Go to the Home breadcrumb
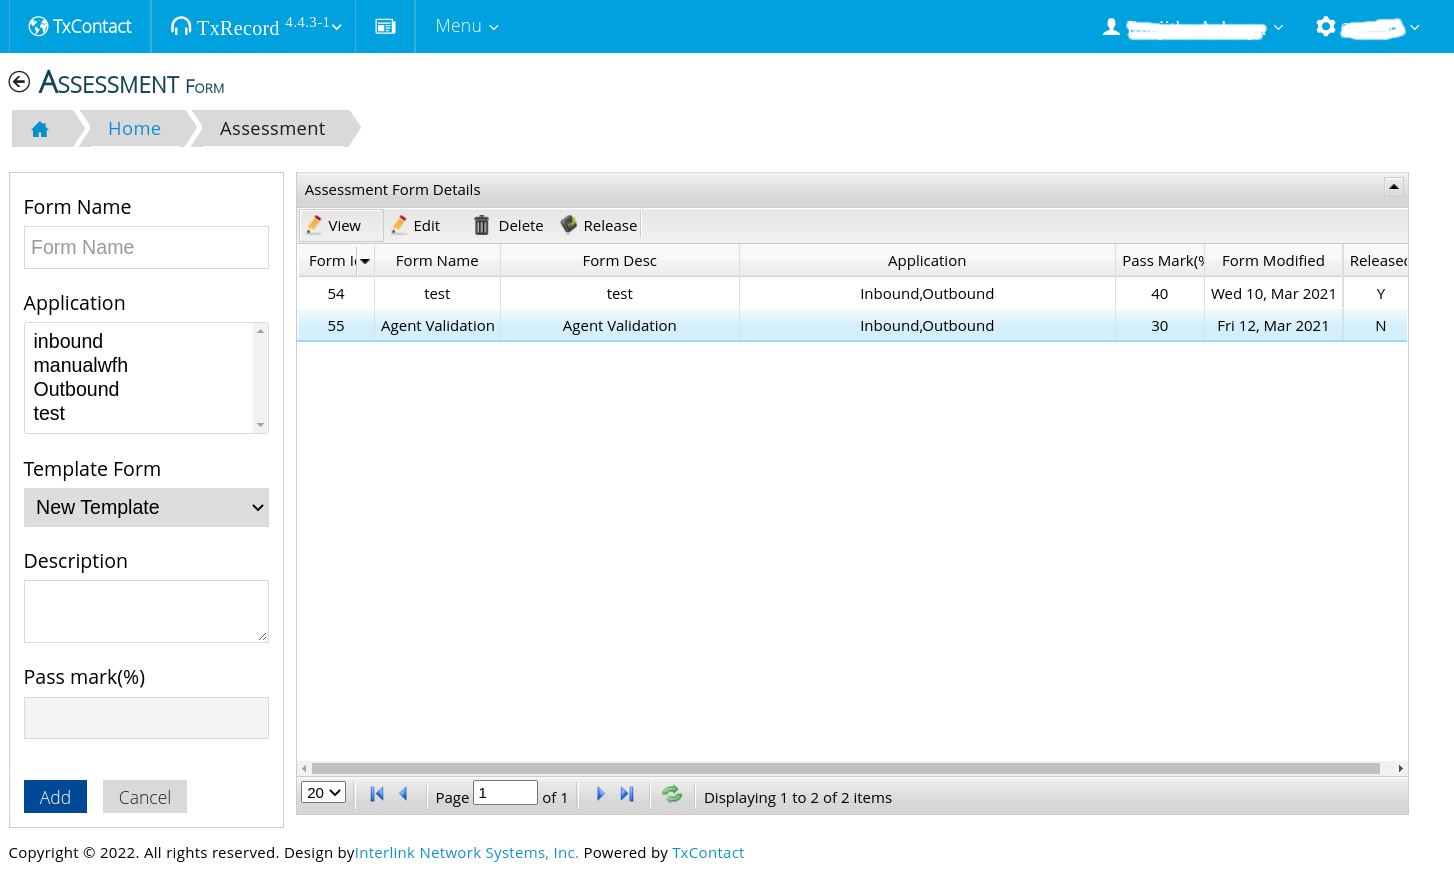The width and height of the screenshot is (1454, 878). point(134,129)
